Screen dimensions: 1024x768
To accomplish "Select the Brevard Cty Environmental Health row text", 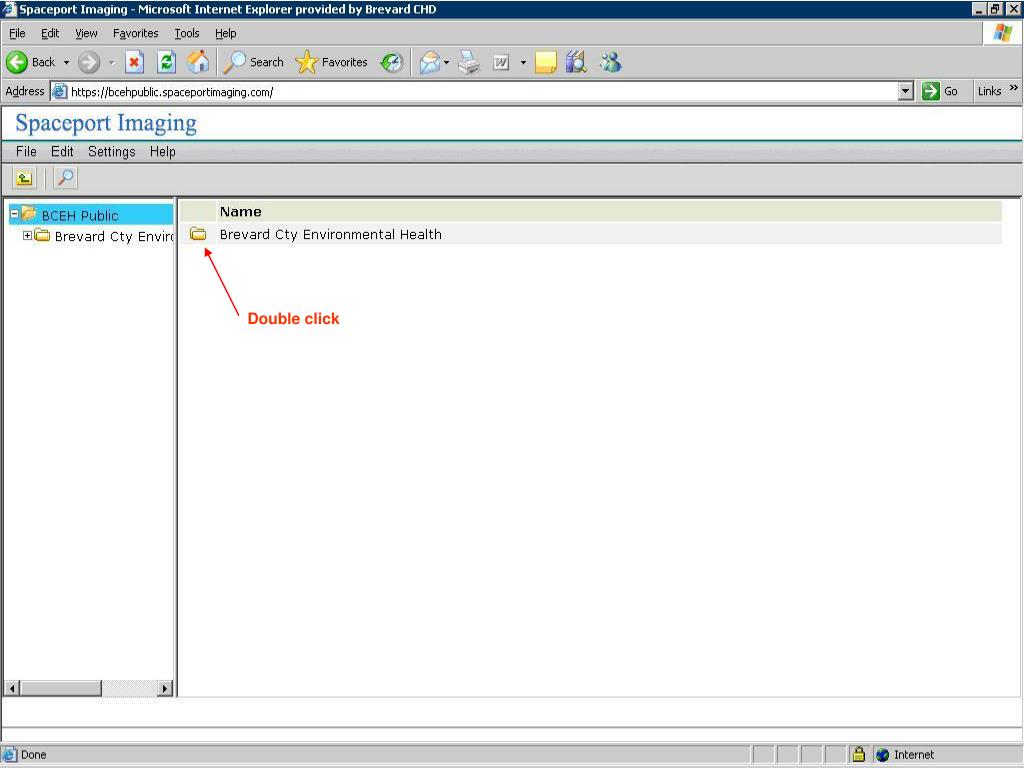I will pos(330,234).
